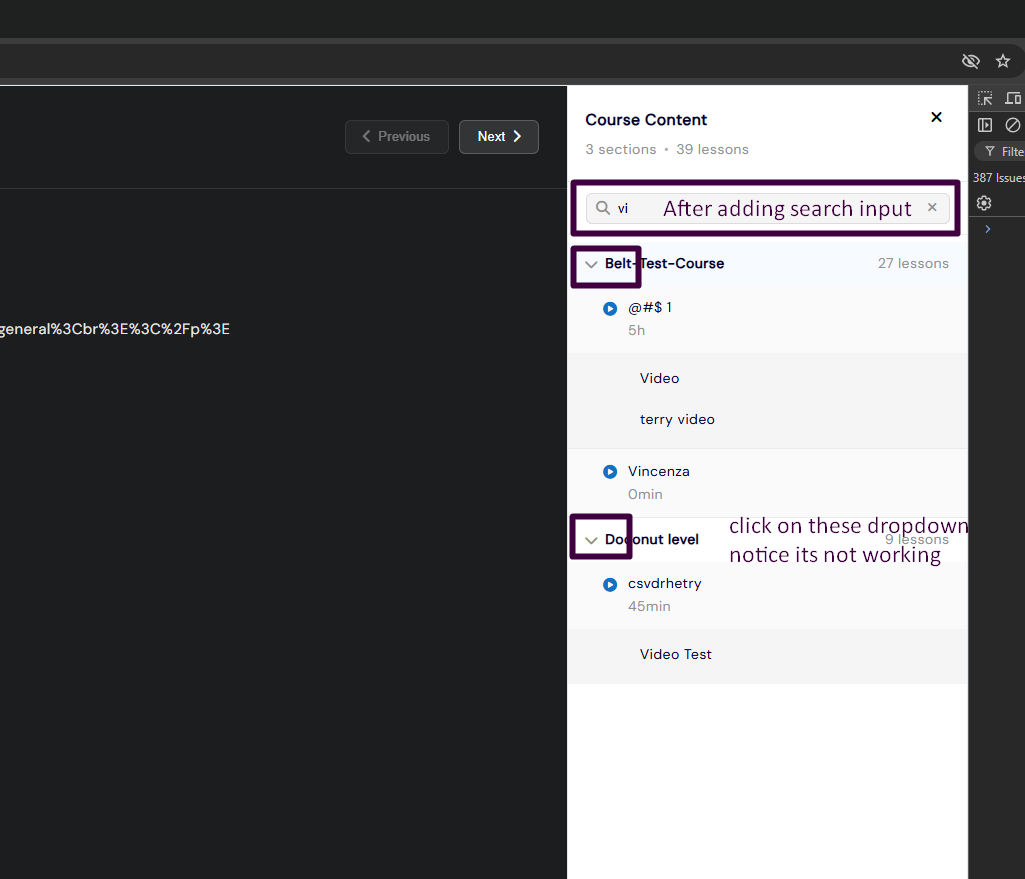Viewport: 1025px width, 879px height.
Task: Go to the Previous lesson
Action: pyautogui.click(x=397, y=137)
